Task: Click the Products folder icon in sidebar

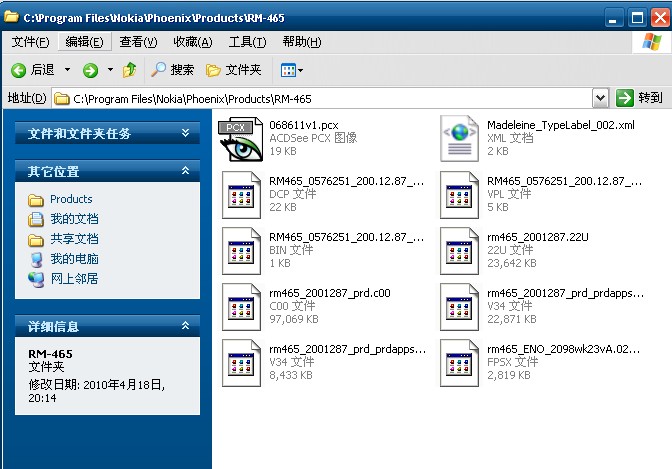Action: click(x=36, y=200)
